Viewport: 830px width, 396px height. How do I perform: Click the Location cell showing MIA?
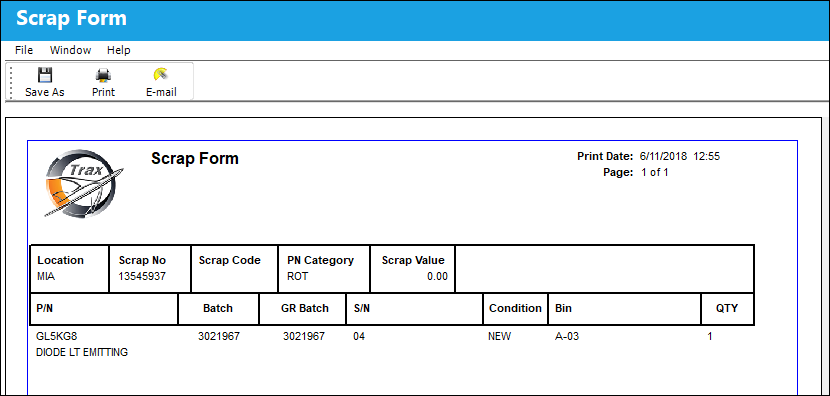tap(69, 268)
